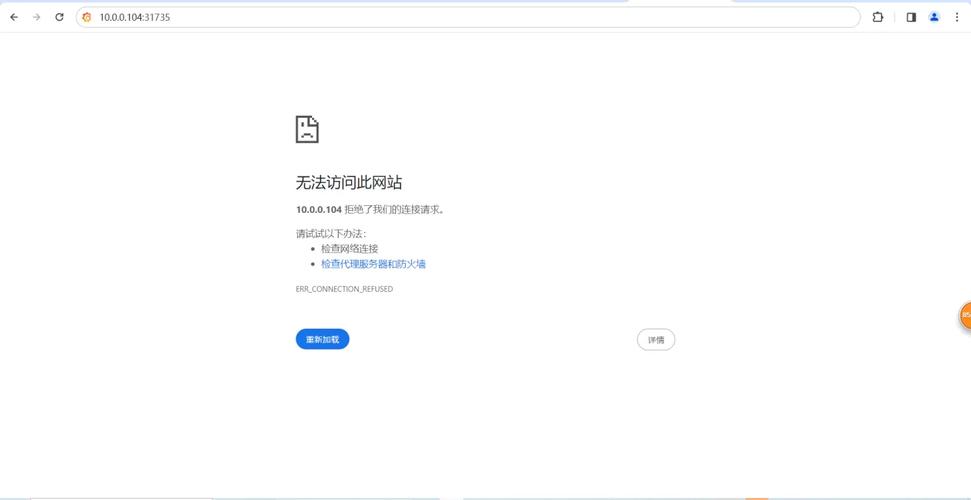
Task: Focus the address bar showing 10.0.0.104:31735
Action: [x=468, y=17]
